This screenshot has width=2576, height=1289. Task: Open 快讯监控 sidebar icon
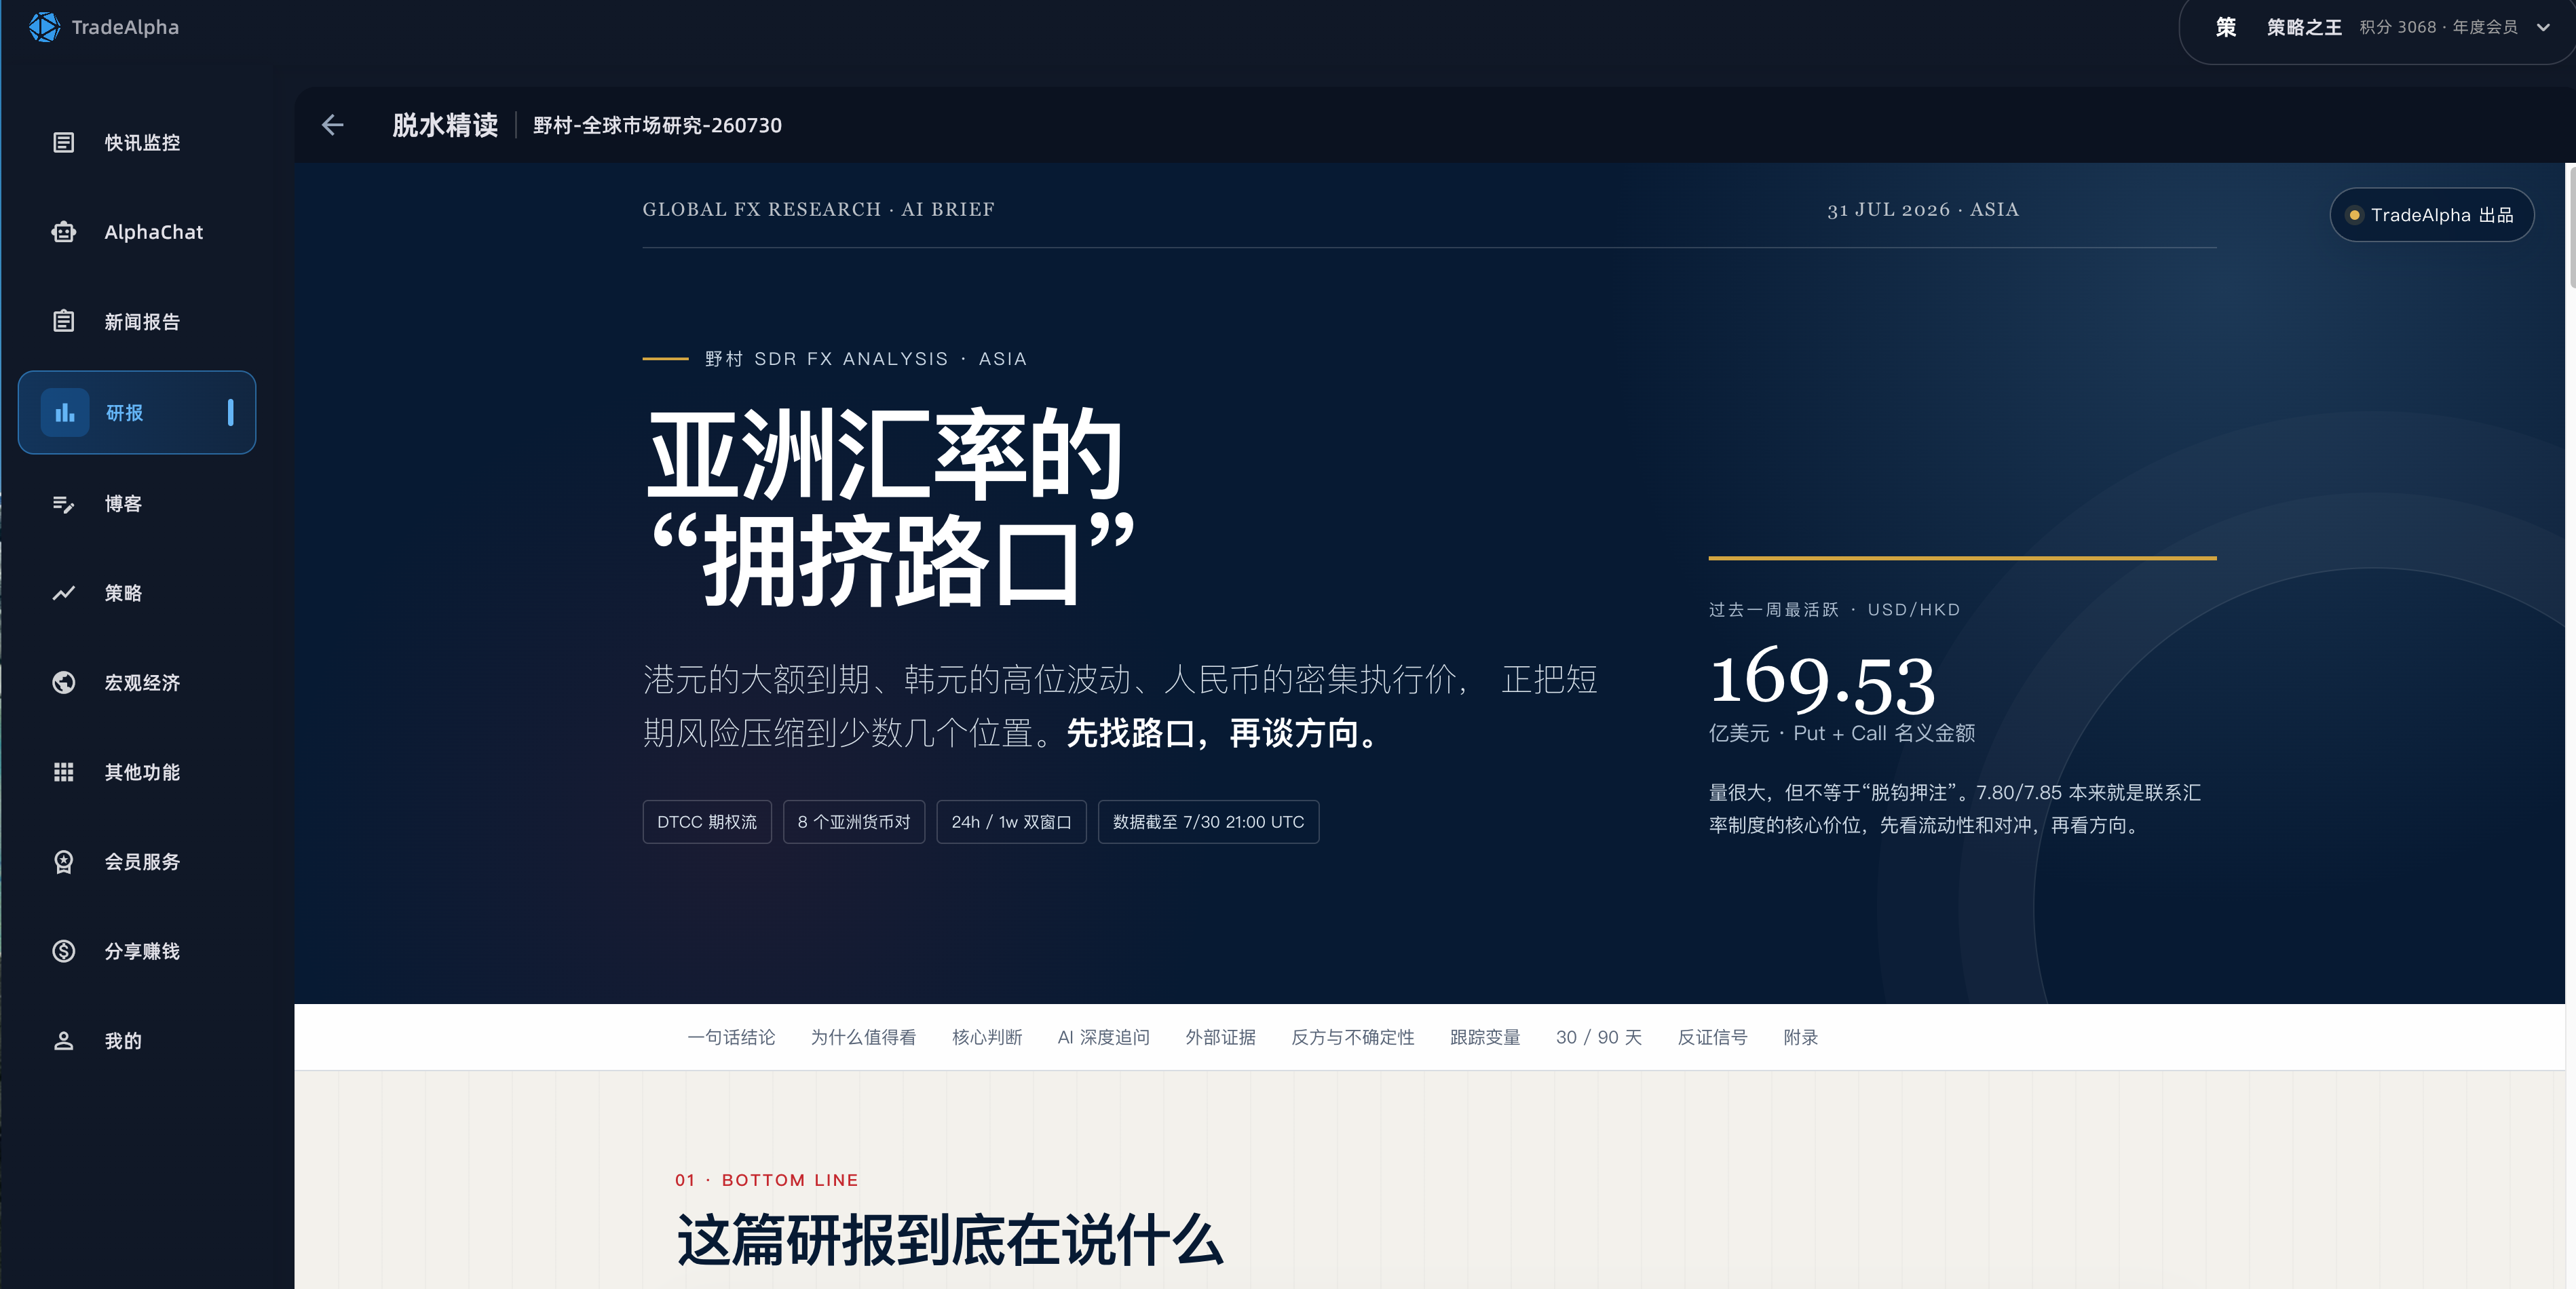pos(63,142)
